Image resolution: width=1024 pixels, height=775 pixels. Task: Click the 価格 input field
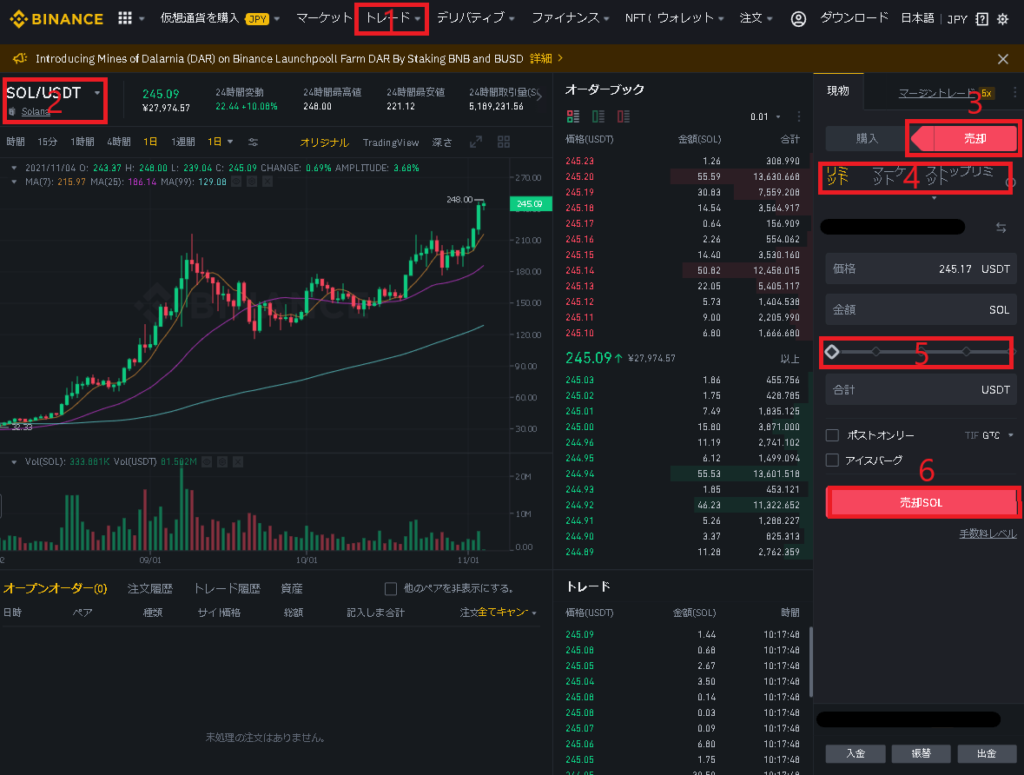click(921, 268)
